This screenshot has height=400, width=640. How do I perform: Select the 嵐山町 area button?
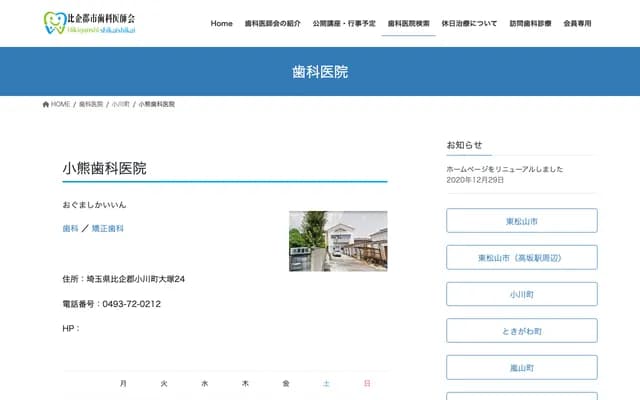click(x=522, y=368)
